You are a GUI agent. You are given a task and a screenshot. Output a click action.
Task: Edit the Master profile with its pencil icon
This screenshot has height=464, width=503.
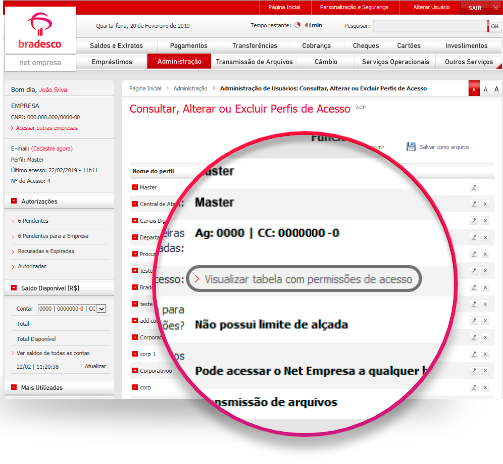(x=474, y=187)
